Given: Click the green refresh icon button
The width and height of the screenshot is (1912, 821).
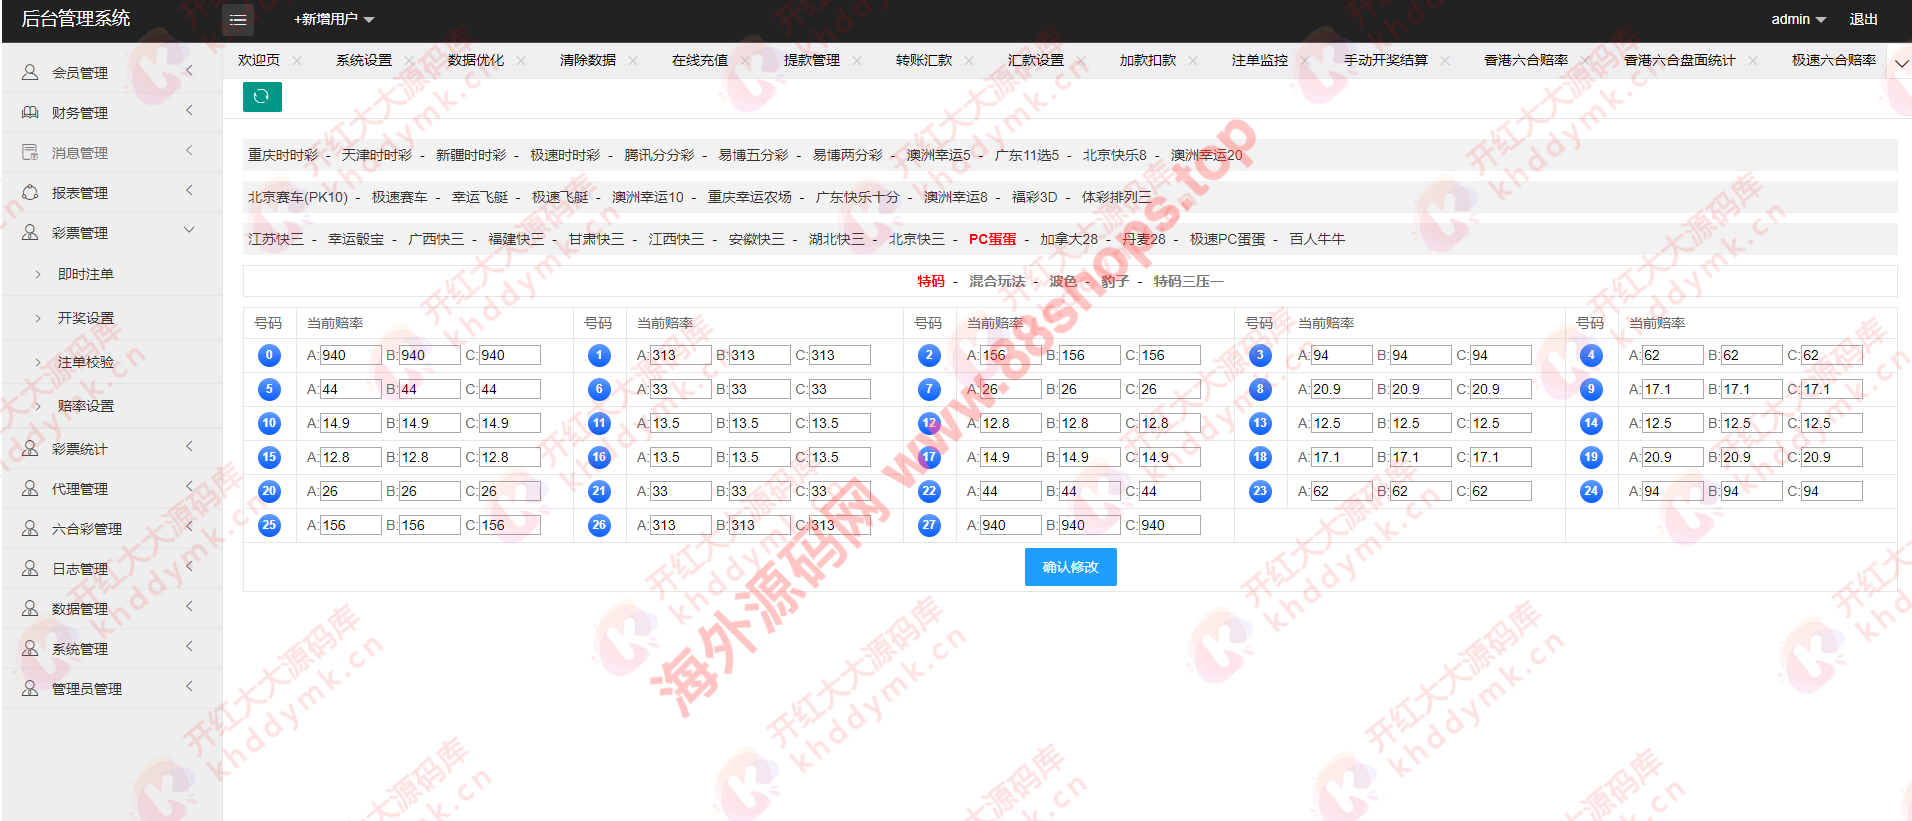Looking at the screenshot, I should (262, 96).
